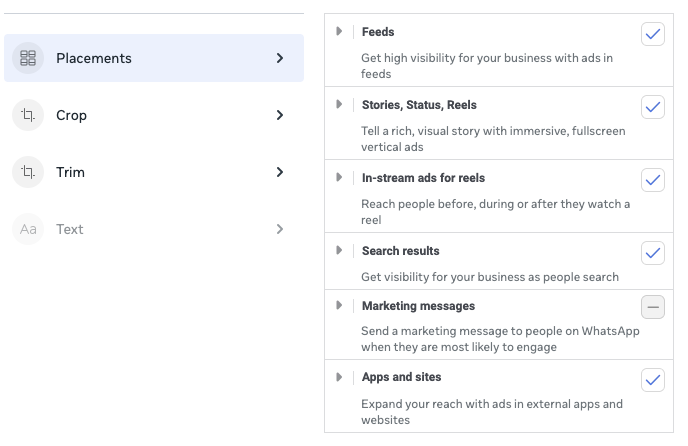Expand the Apps and sites triangle
Image resolution: width=688 pixels, height=446 pixels.
[x=340, y=377]
